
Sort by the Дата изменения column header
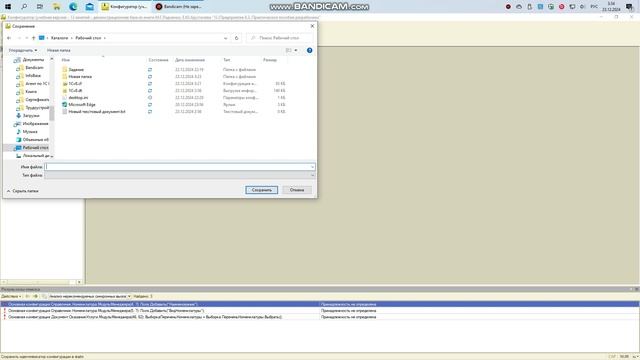point(190,60)
